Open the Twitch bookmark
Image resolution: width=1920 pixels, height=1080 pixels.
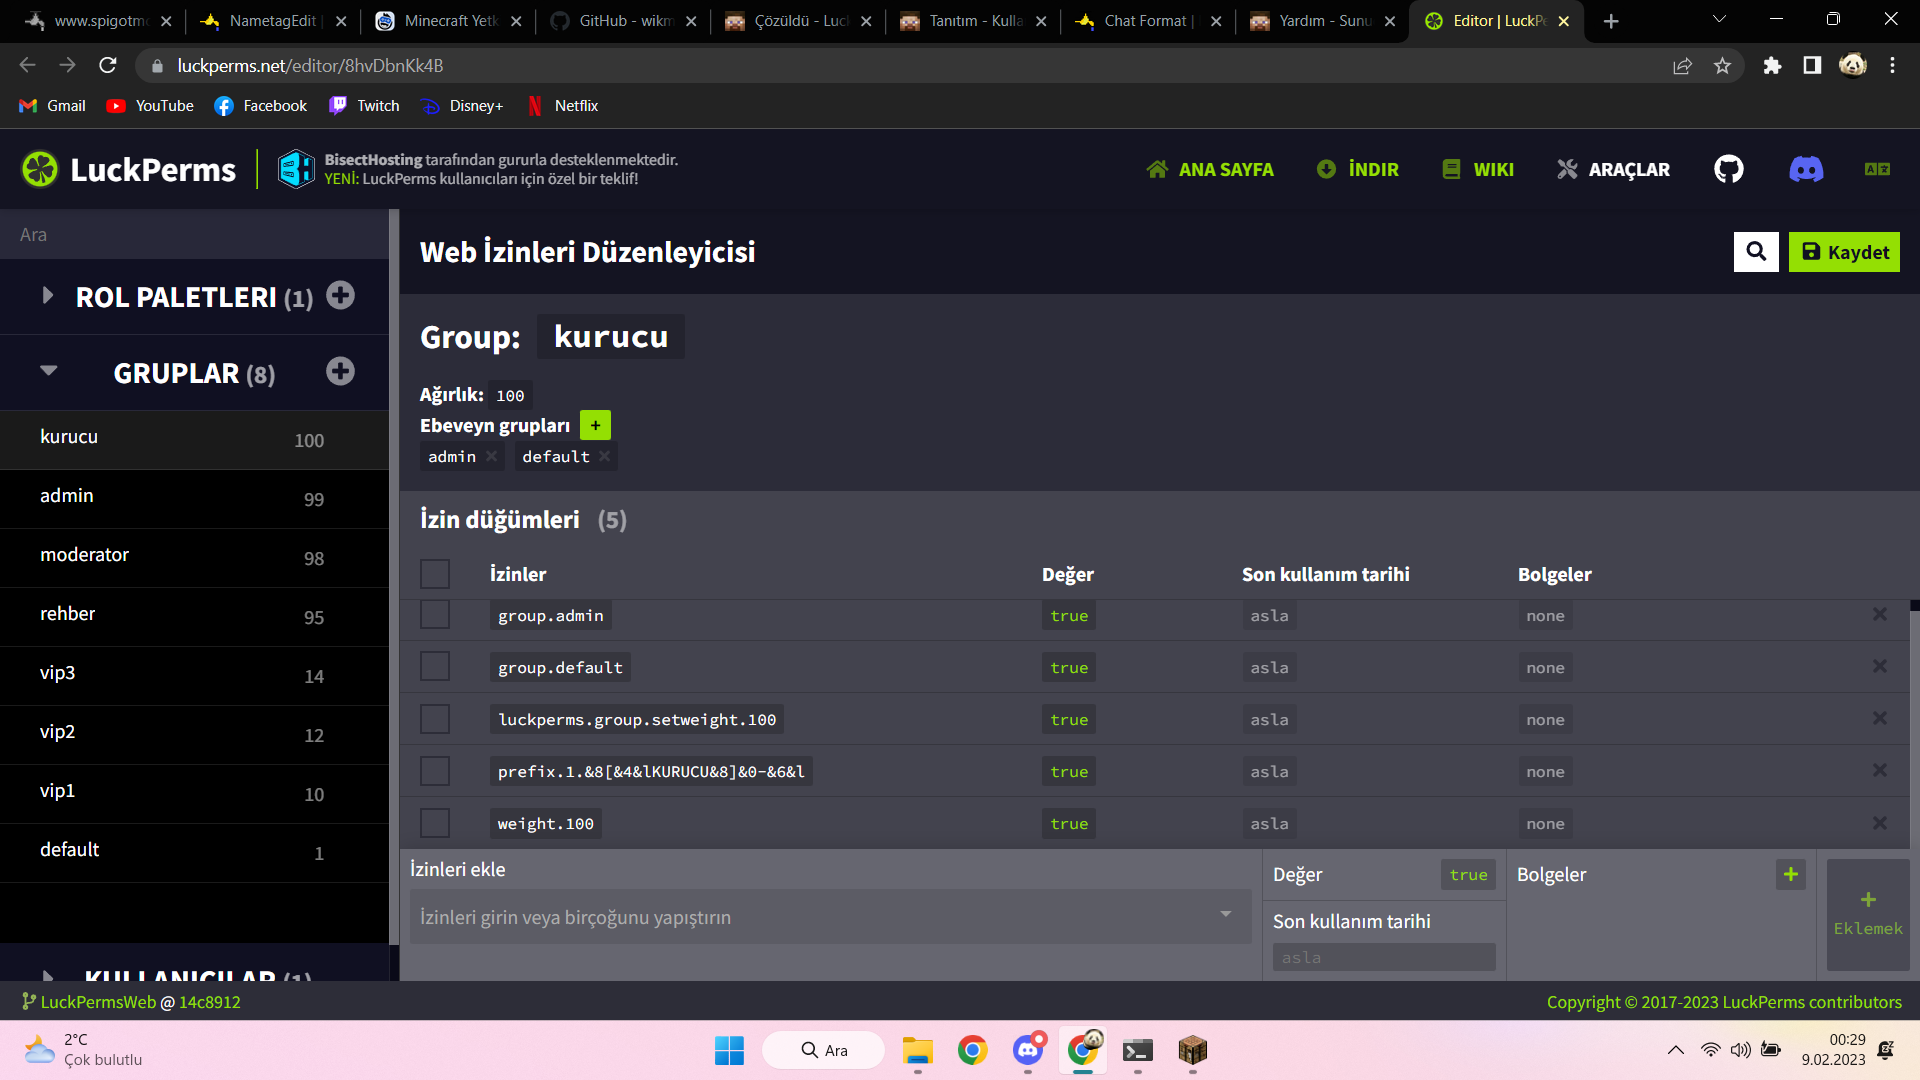364,106
